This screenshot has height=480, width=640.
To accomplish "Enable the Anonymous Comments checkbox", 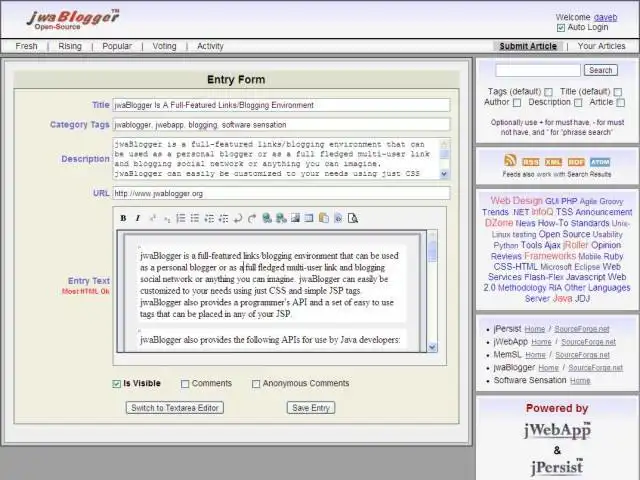I will (256, 384).
